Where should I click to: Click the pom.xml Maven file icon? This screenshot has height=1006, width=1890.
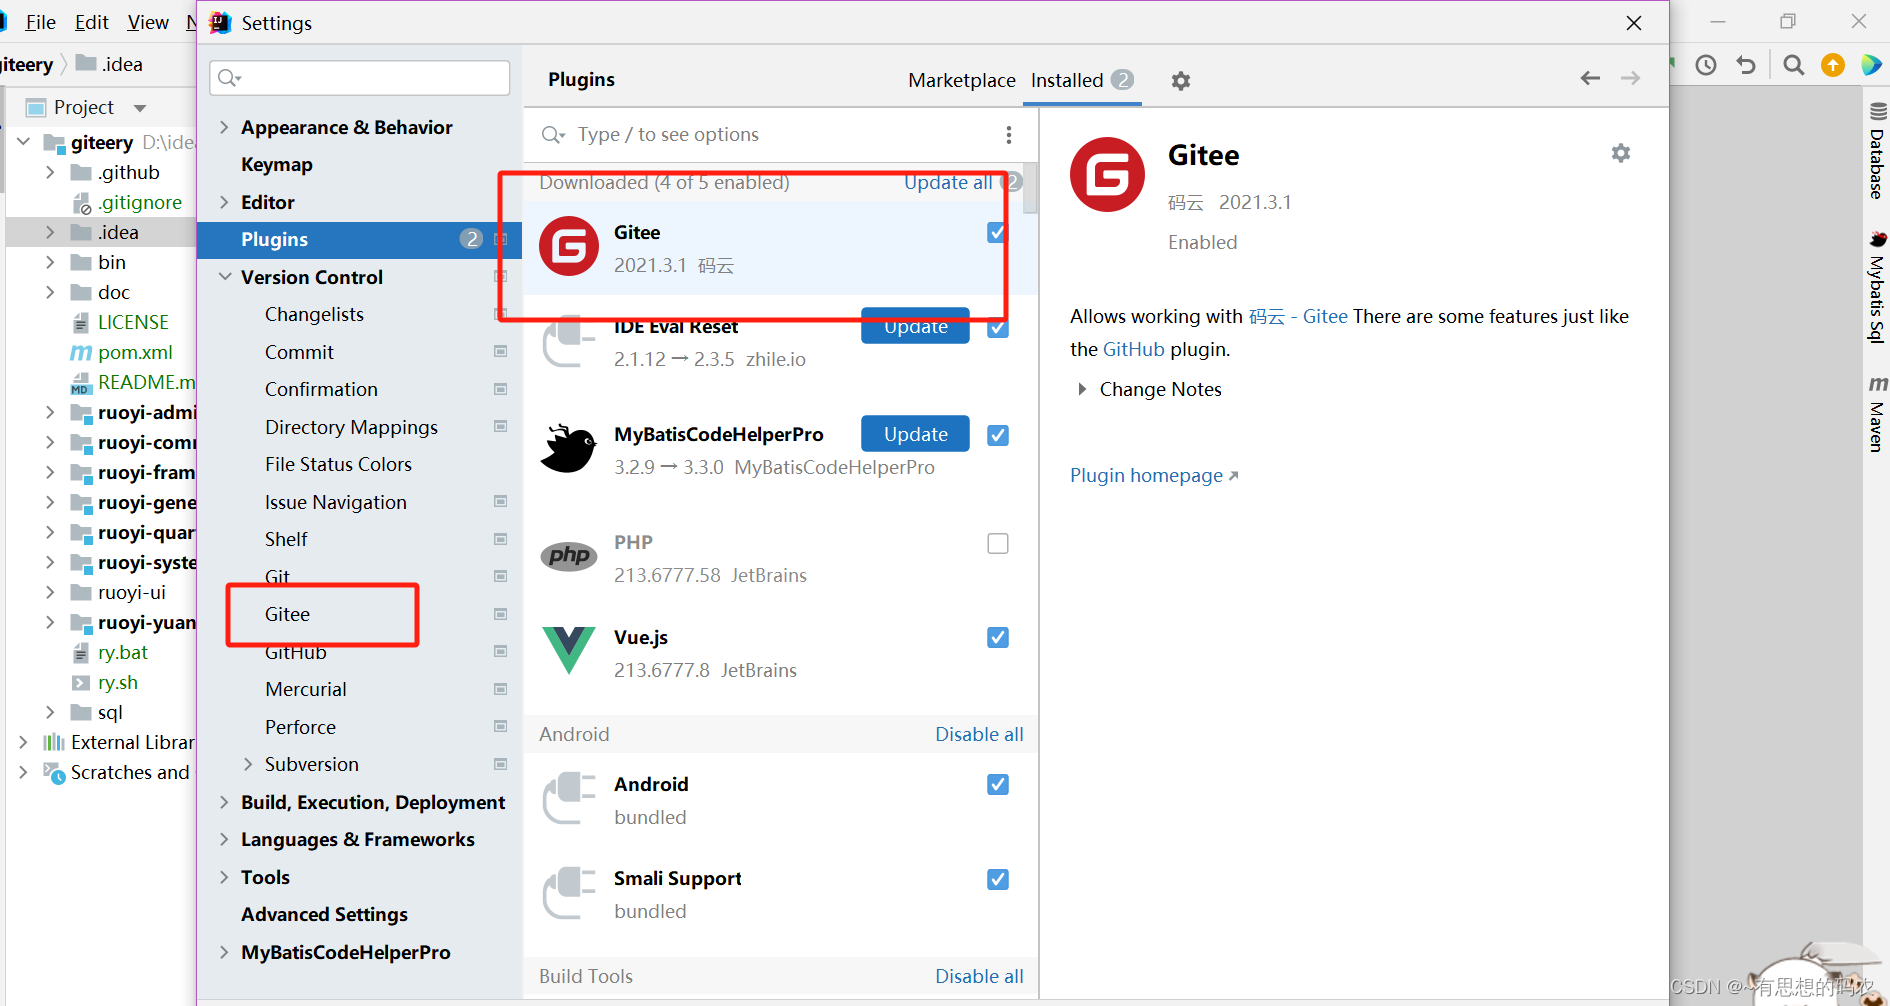81,353
